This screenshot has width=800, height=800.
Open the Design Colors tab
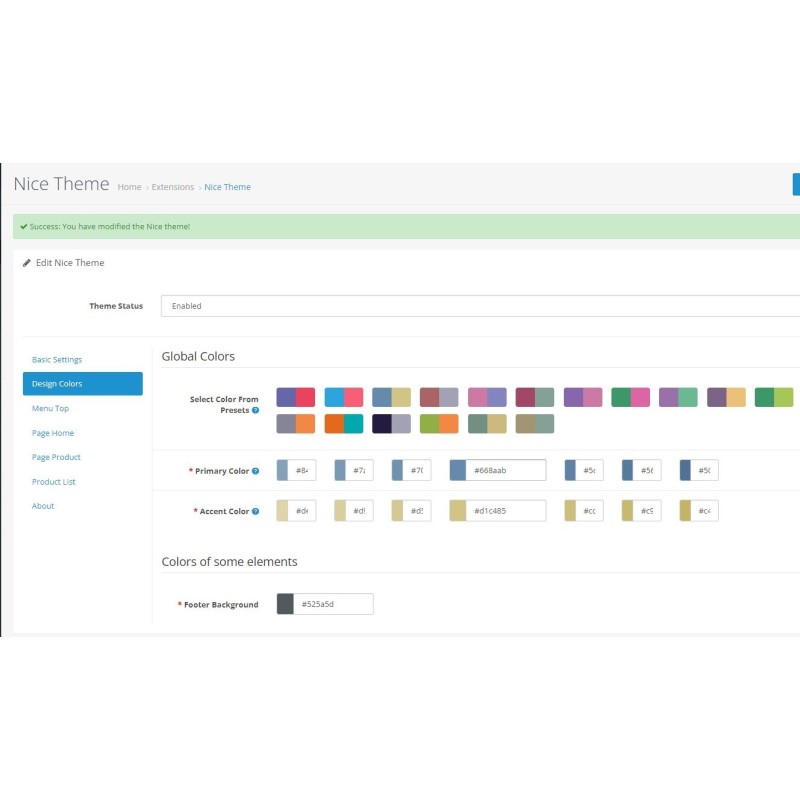[82, 384]
